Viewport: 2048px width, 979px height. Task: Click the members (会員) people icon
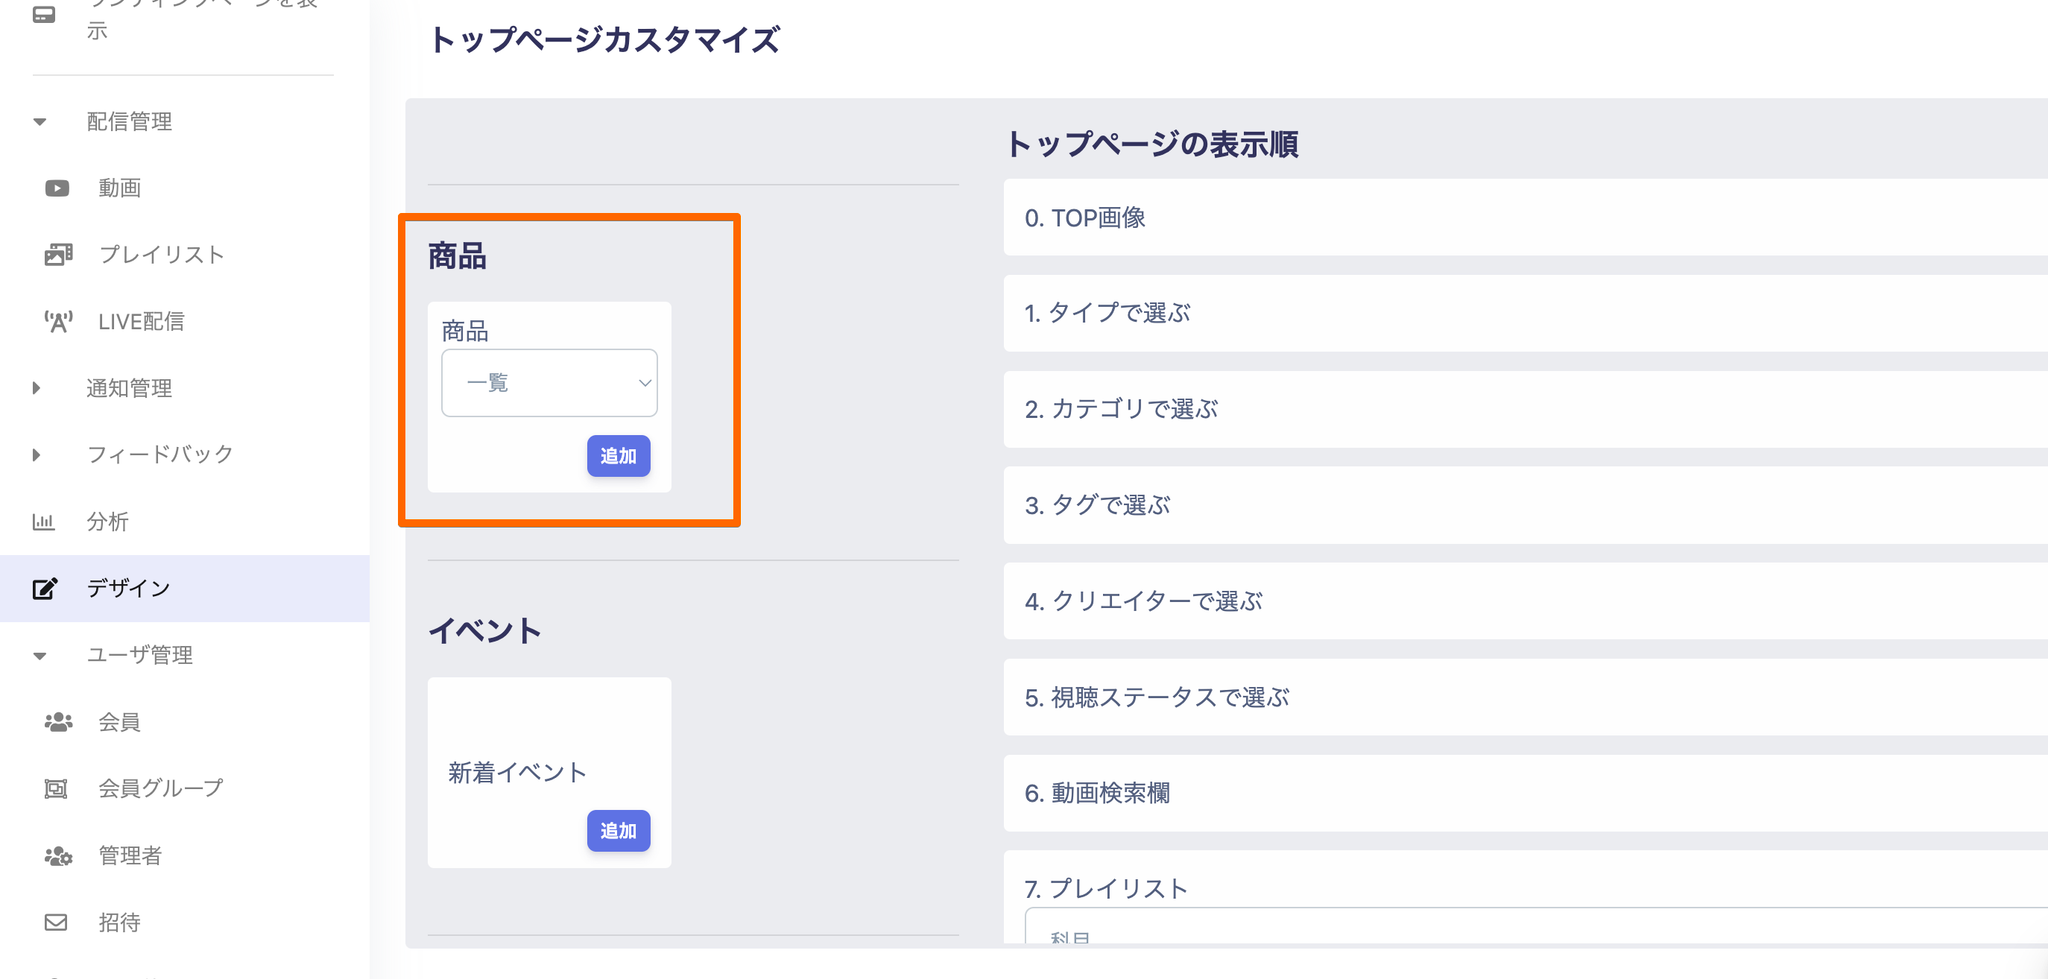click(x=58, y=722)
